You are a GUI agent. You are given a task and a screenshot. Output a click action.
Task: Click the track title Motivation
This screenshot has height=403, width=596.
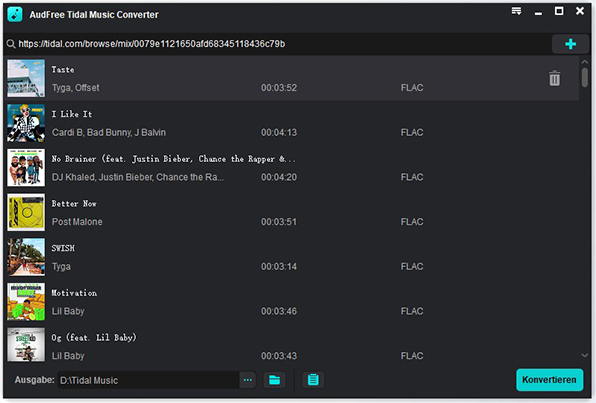74,293
